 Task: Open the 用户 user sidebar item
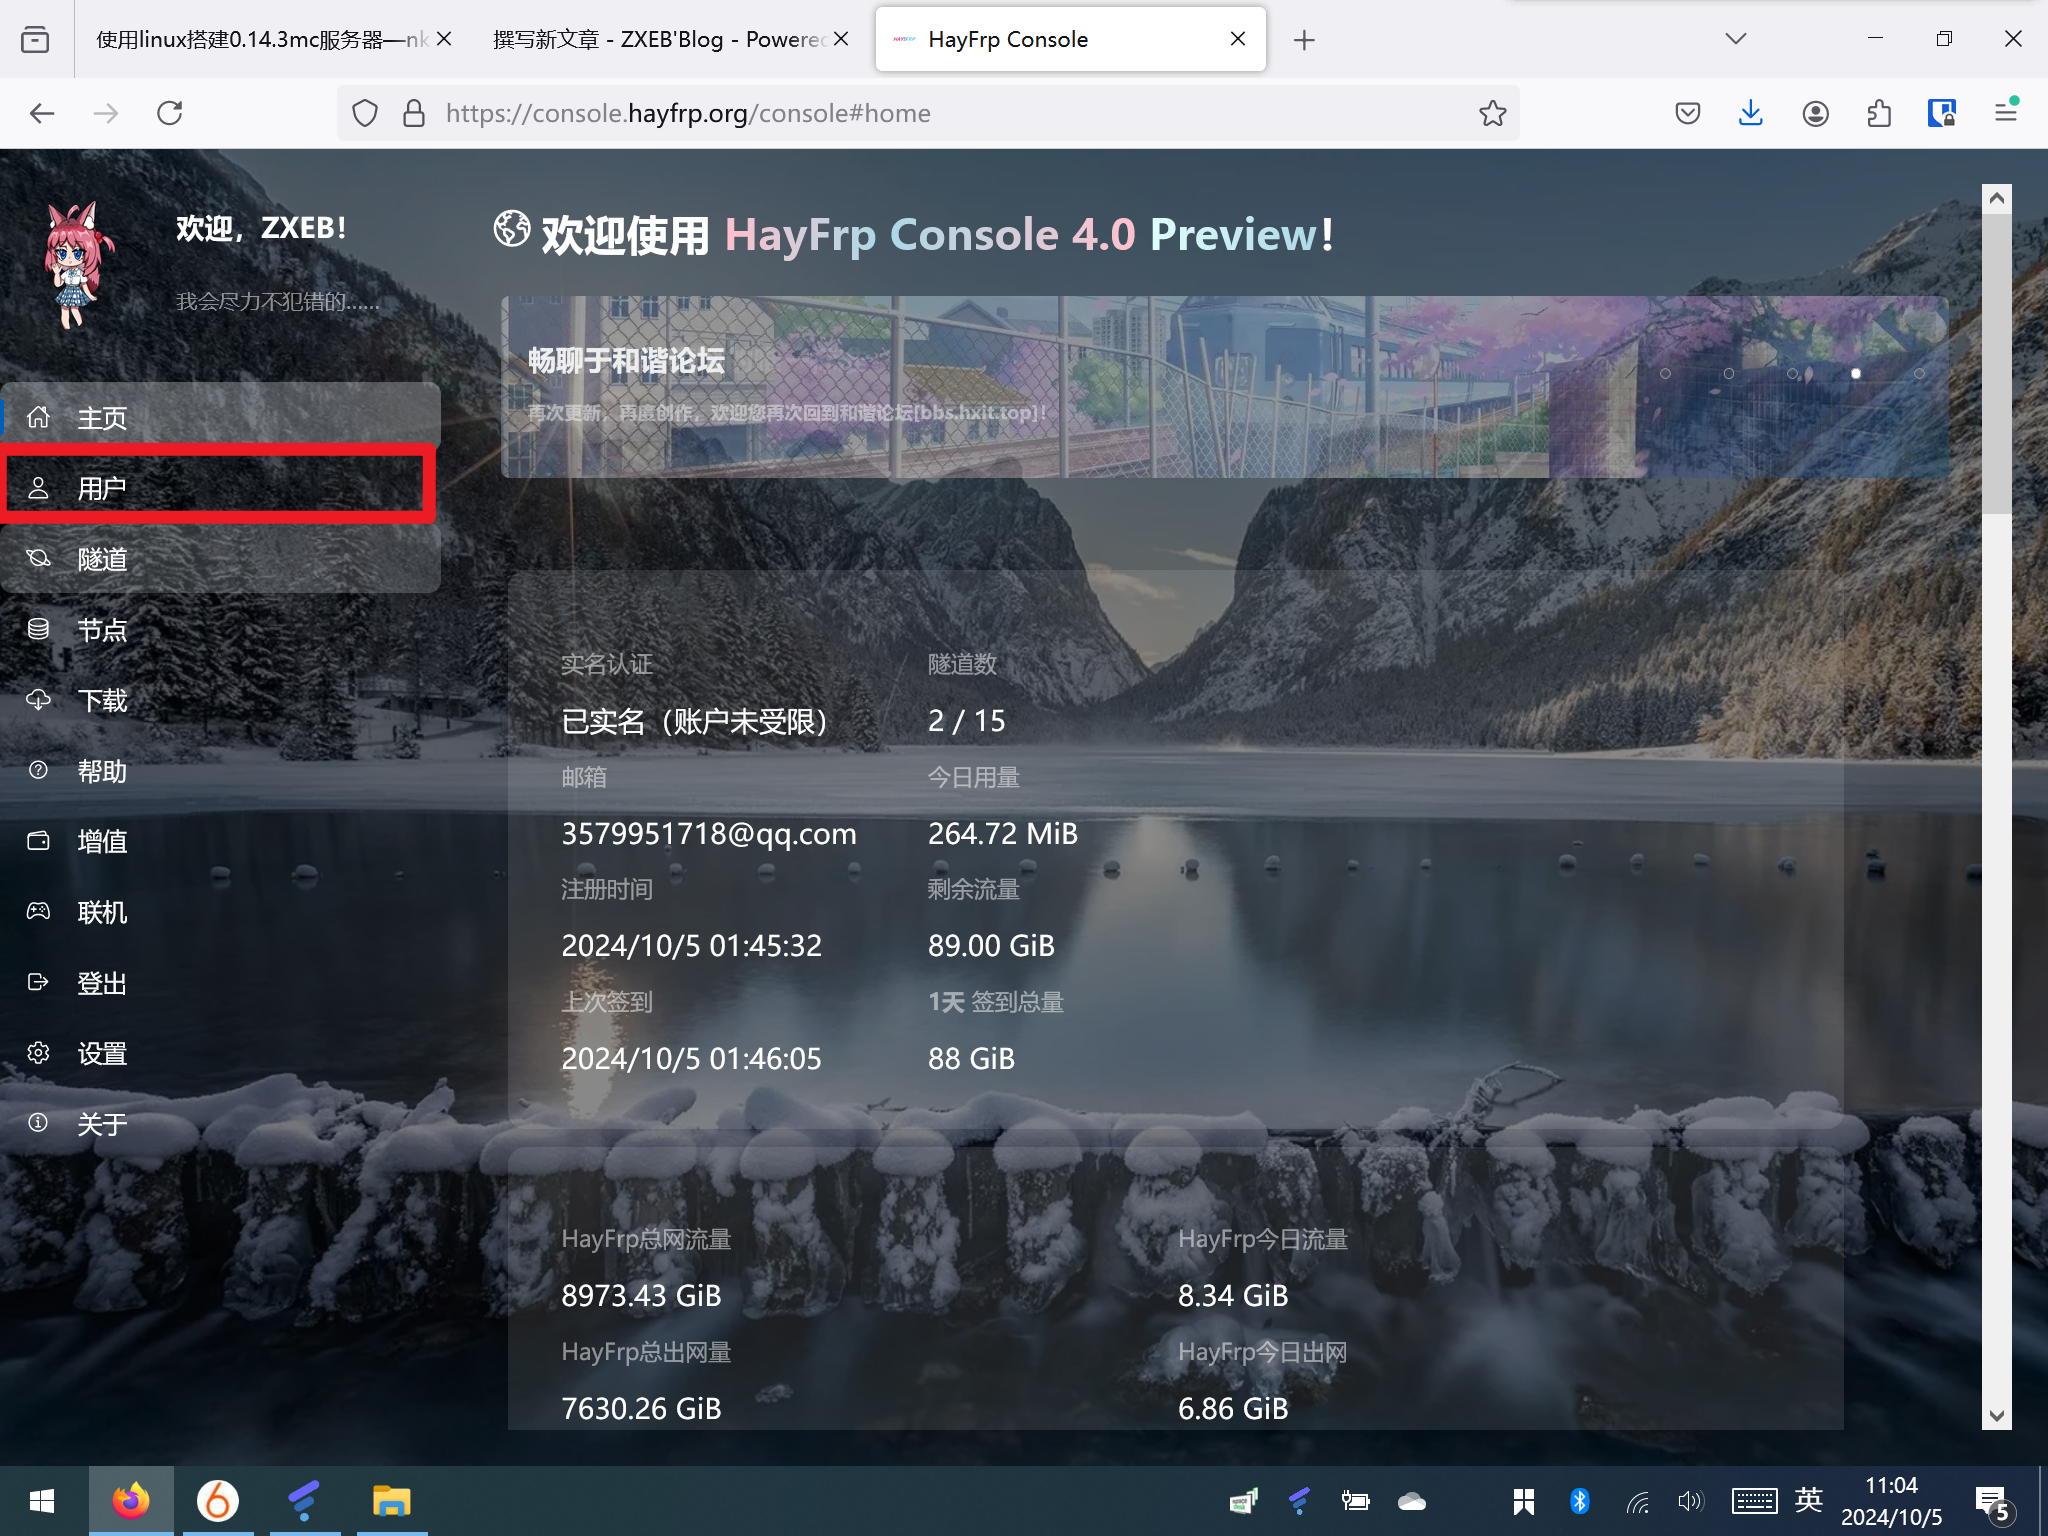pyautogui.click(x=219, y=488)
